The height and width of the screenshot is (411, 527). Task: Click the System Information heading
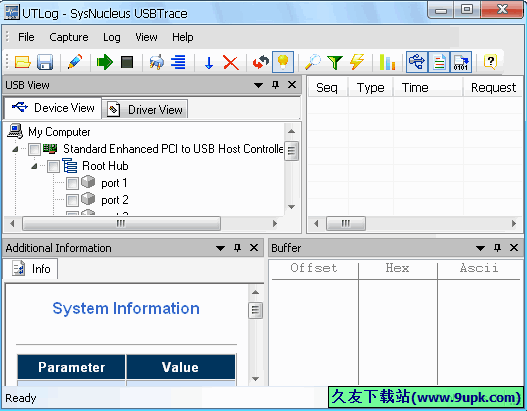(x=126, y=309)
